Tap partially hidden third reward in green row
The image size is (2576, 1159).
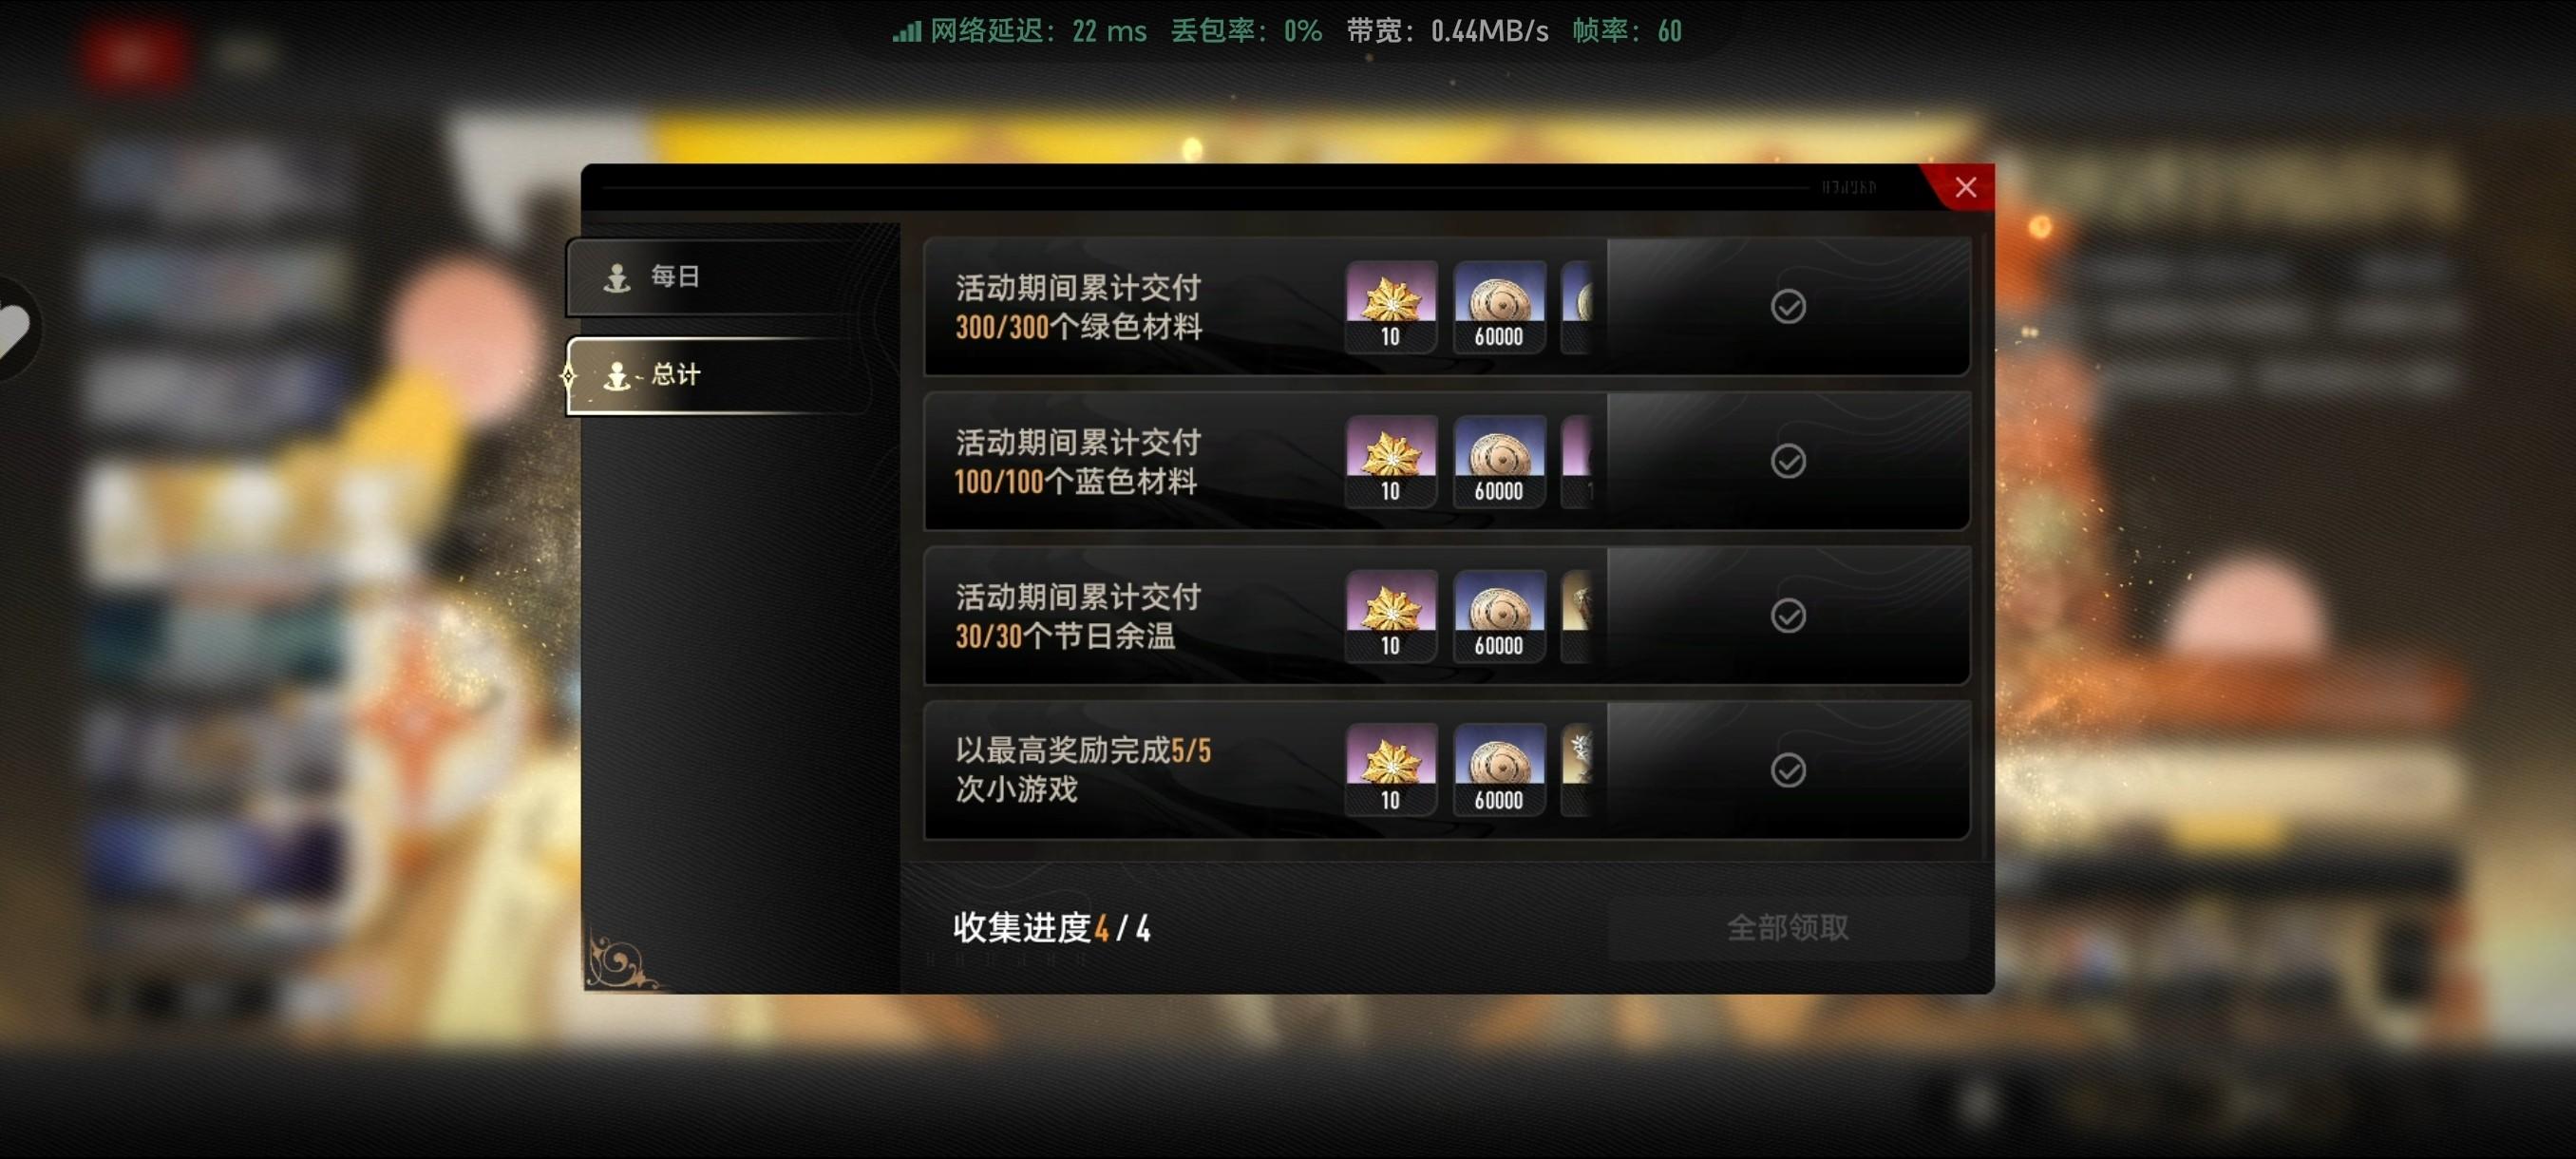(x=1577, y=306)
